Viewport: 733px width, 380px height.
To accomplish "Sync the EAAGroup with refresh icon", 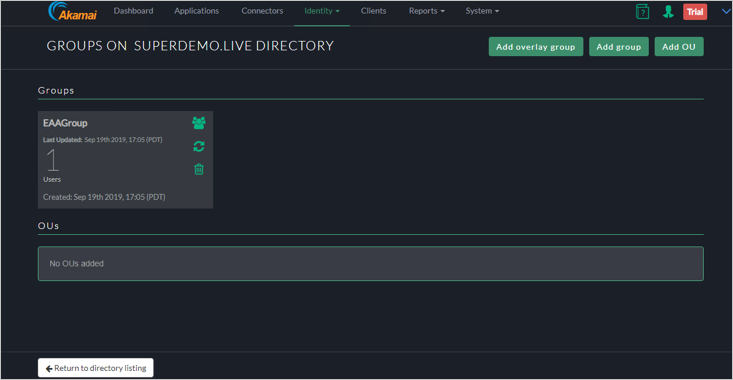I will pos(199,146).
